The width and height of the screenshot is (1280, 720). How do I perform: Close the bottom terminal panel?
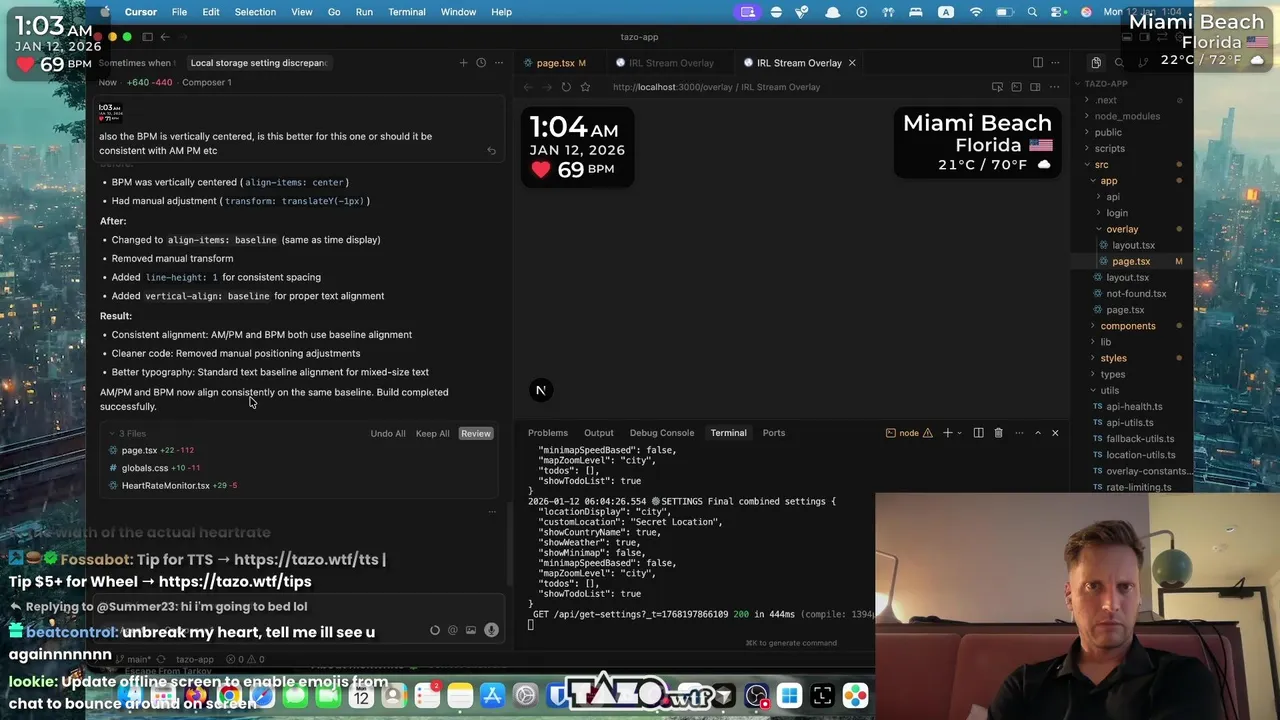tap(1055, 433)
